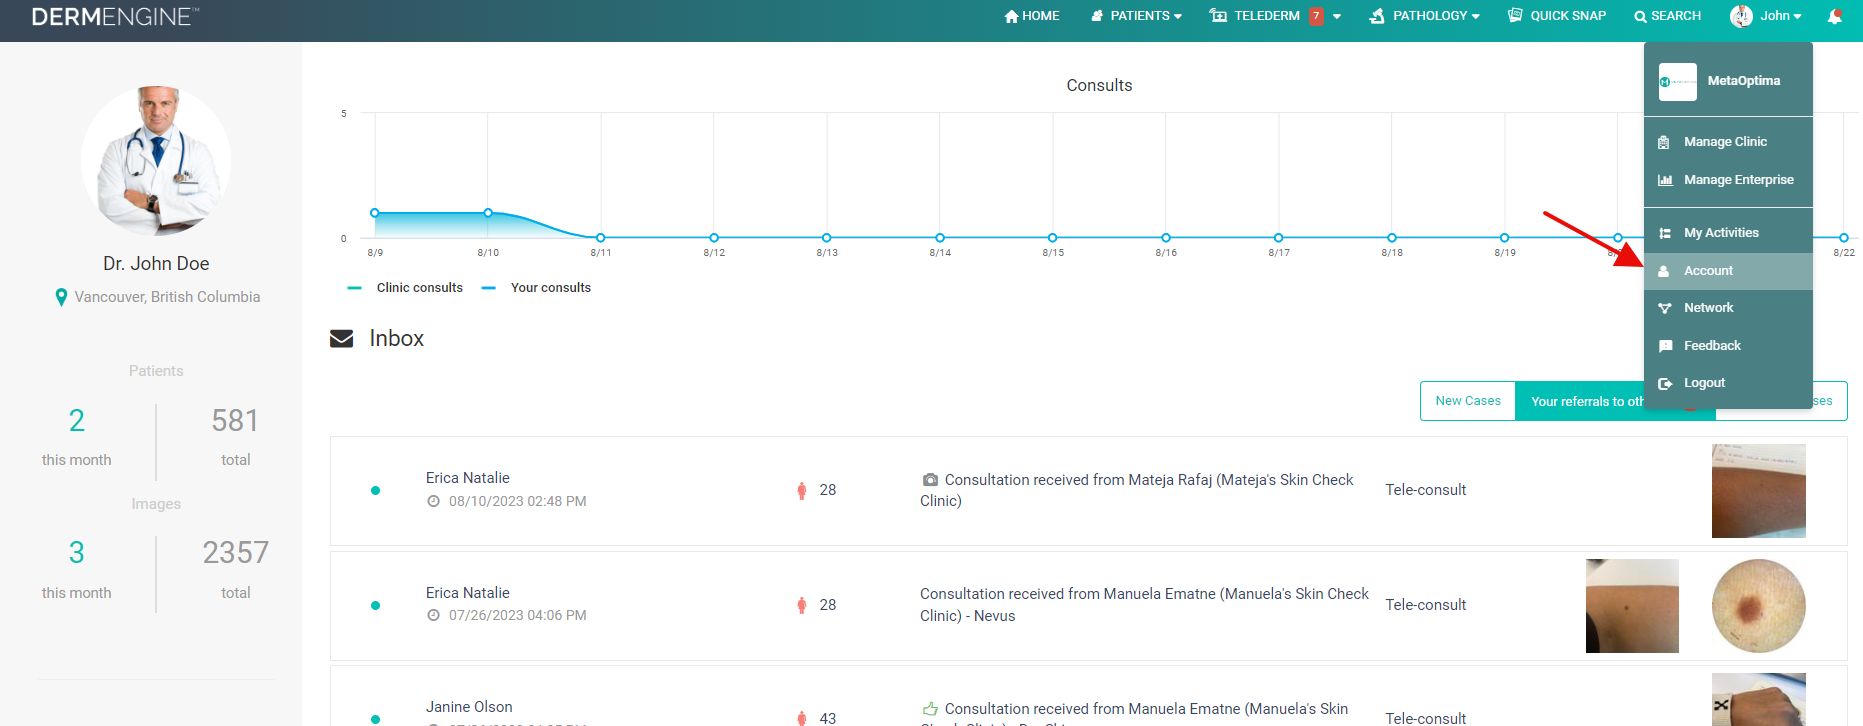
Task: Open Erica Natalie 07/26/2023 consult row
Action: (x=1088, y=606)
